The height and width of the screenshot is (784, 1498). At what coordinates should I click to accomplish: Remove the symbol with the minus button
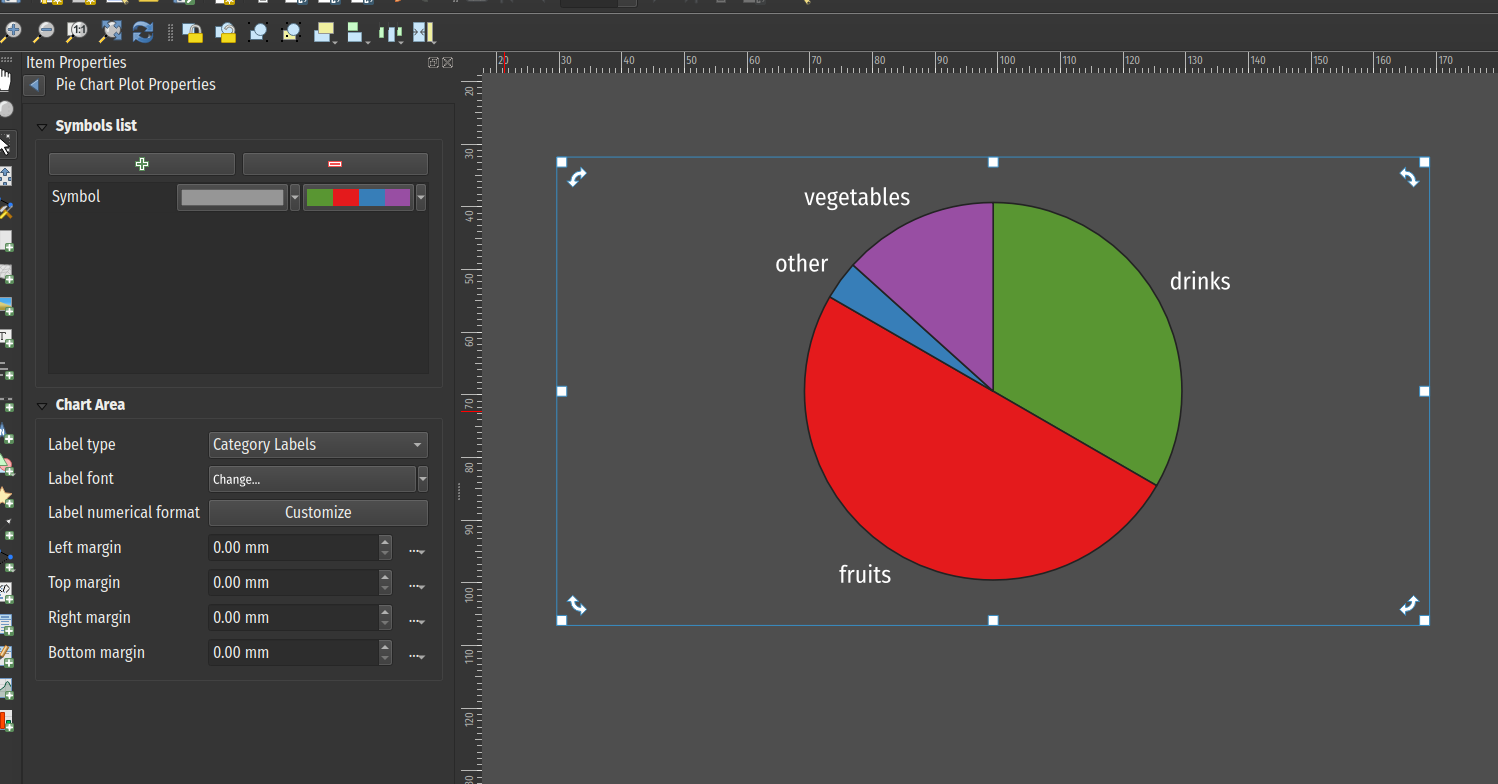[x=335, y=164]
